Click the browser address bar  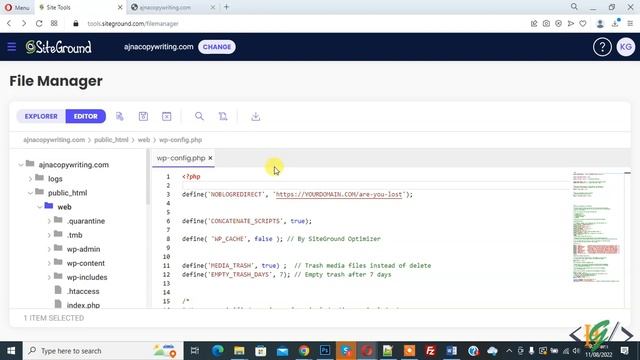pyautogui.click(x=298, y=24)
